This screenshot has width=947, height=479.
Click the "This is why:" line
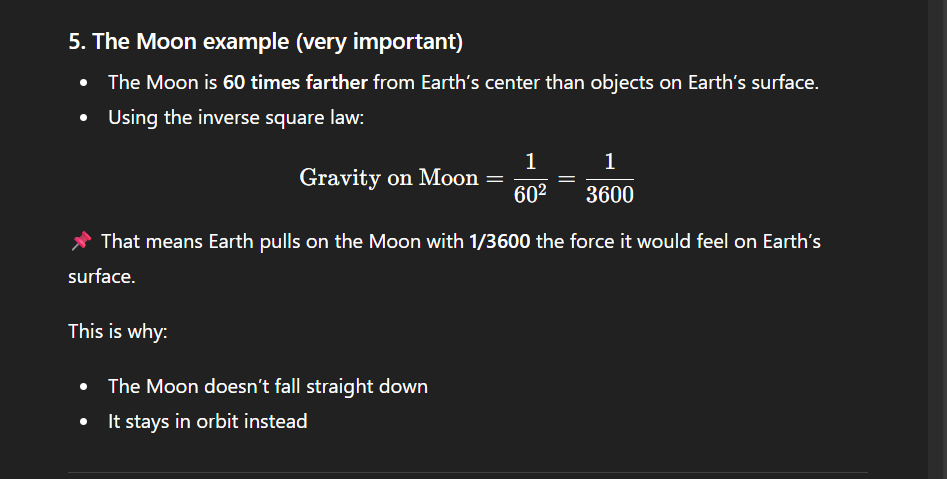tap(117, 330)
